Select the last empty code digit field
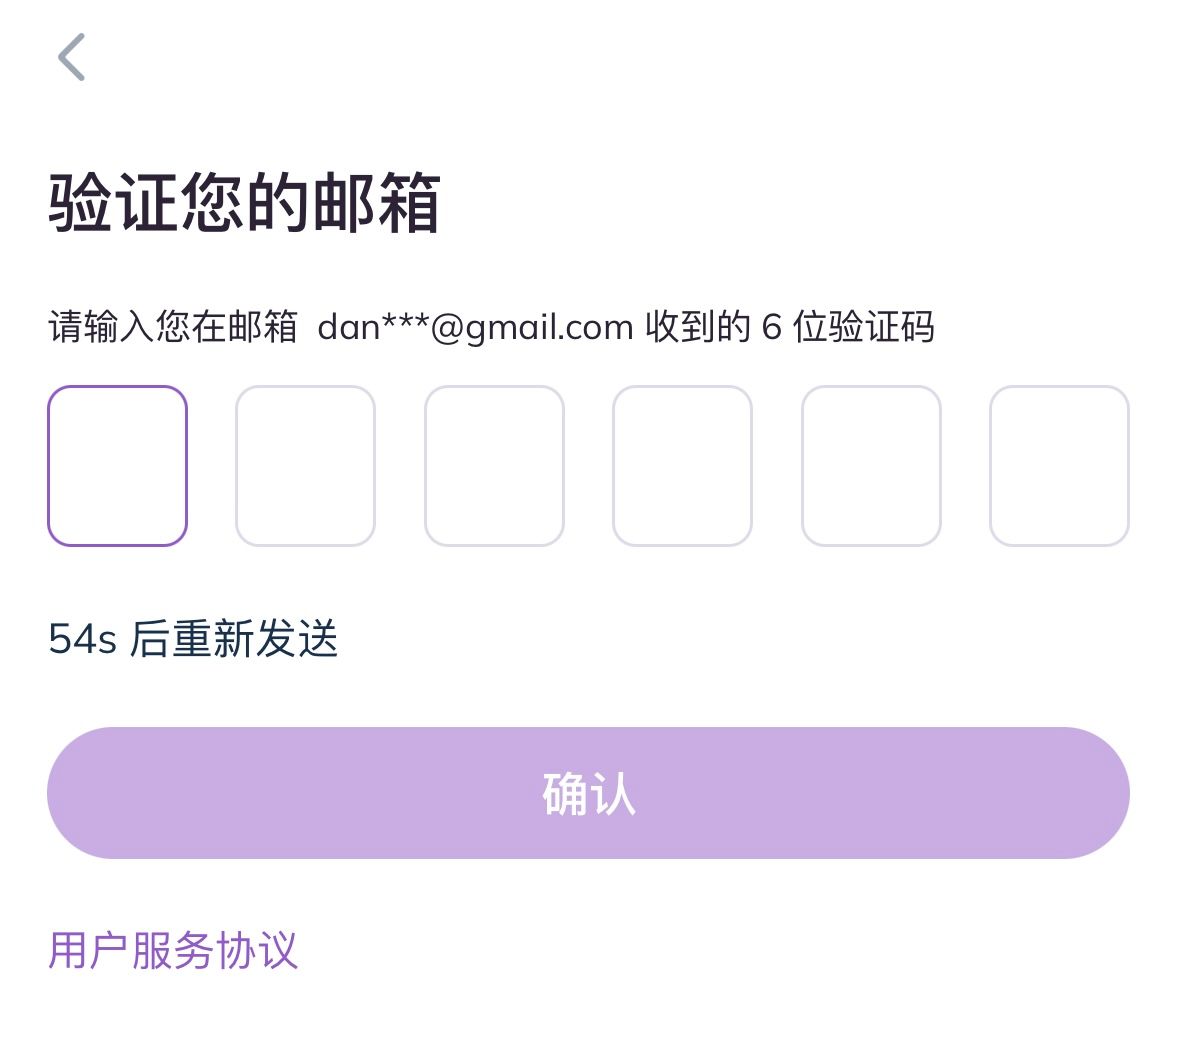The width and height of the screenshot is (1178, 1043). pyautogui.click(x=1059, y=466)
